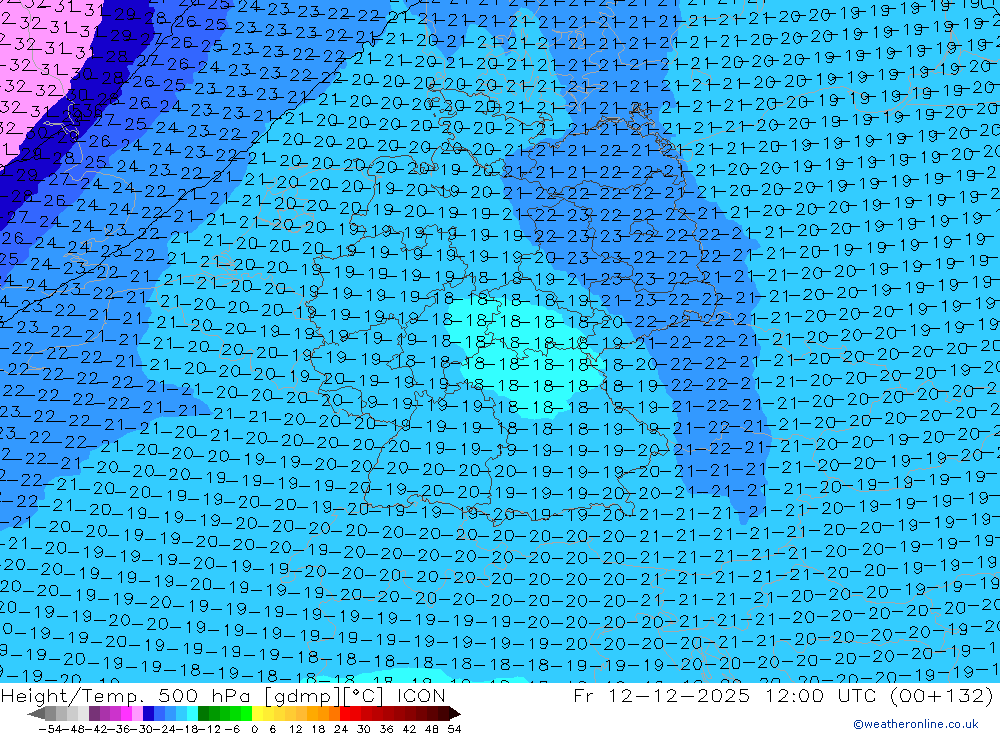
Task: Click the -54 label under the color scale
Action: tap(49, 729)
